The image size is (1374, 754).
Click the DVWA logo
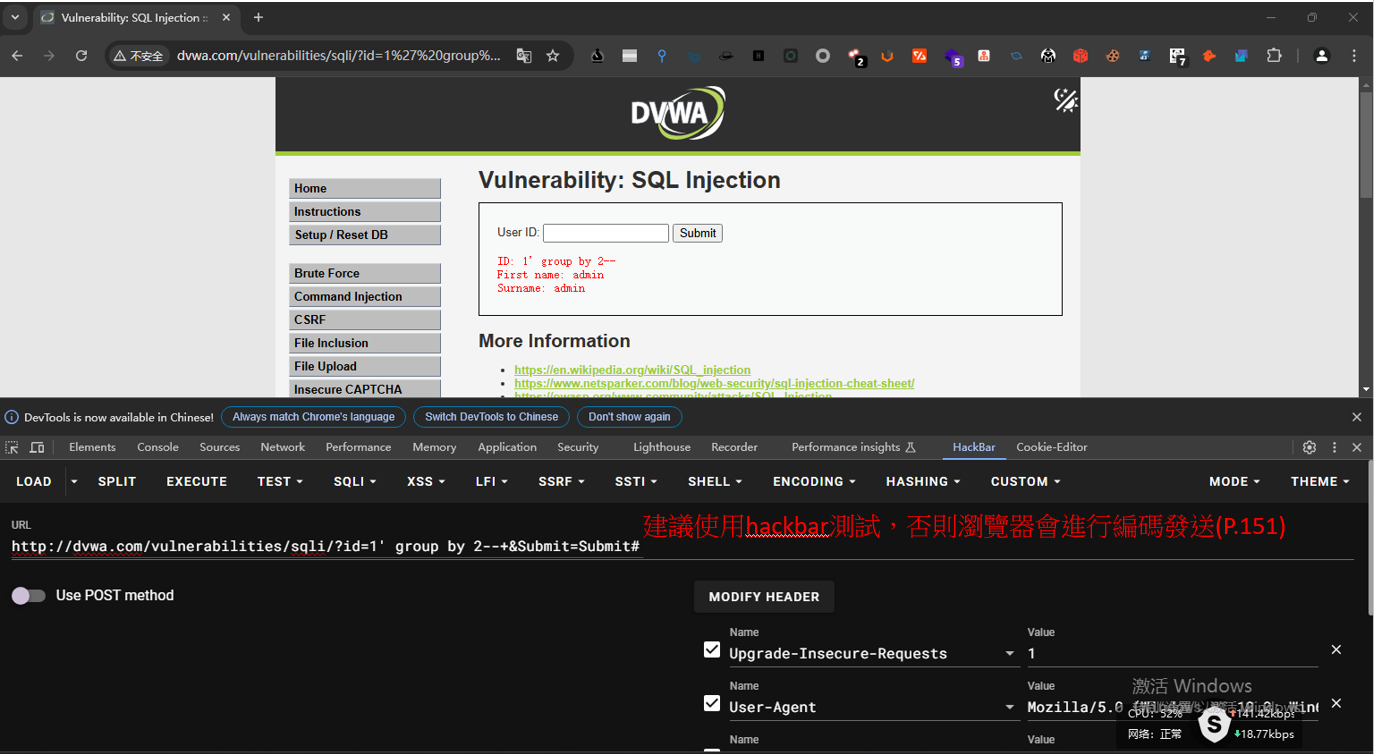(678, 113)
